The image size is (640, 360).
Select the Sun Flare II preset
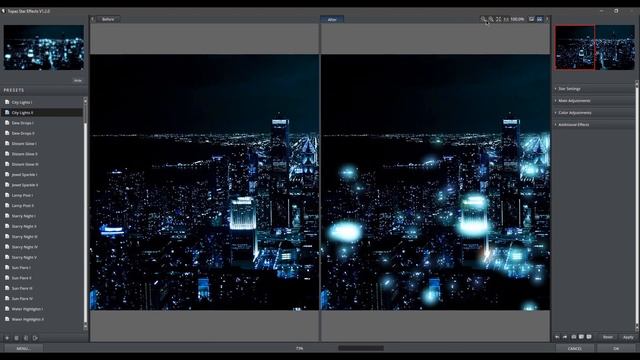pos(42,278)
